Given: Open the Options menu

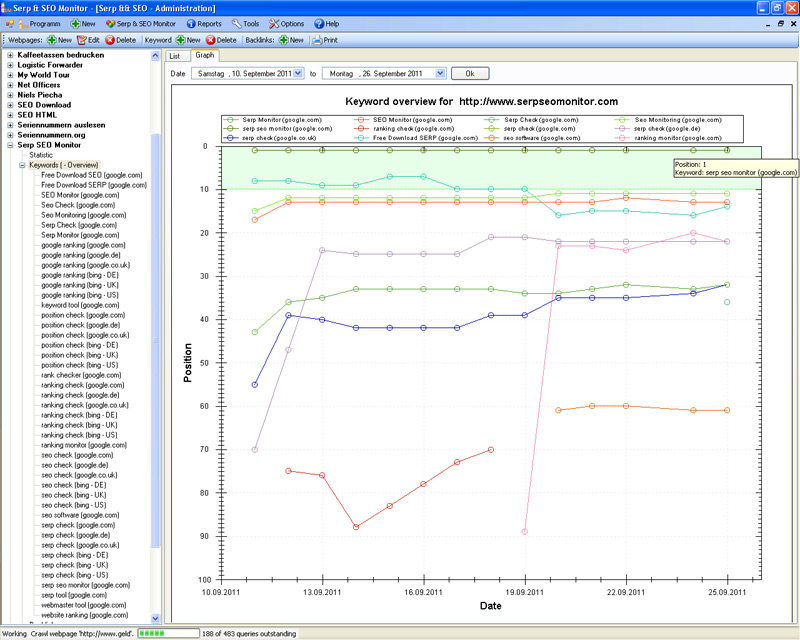Looking at the screenshot, I should tap(286, 24).
